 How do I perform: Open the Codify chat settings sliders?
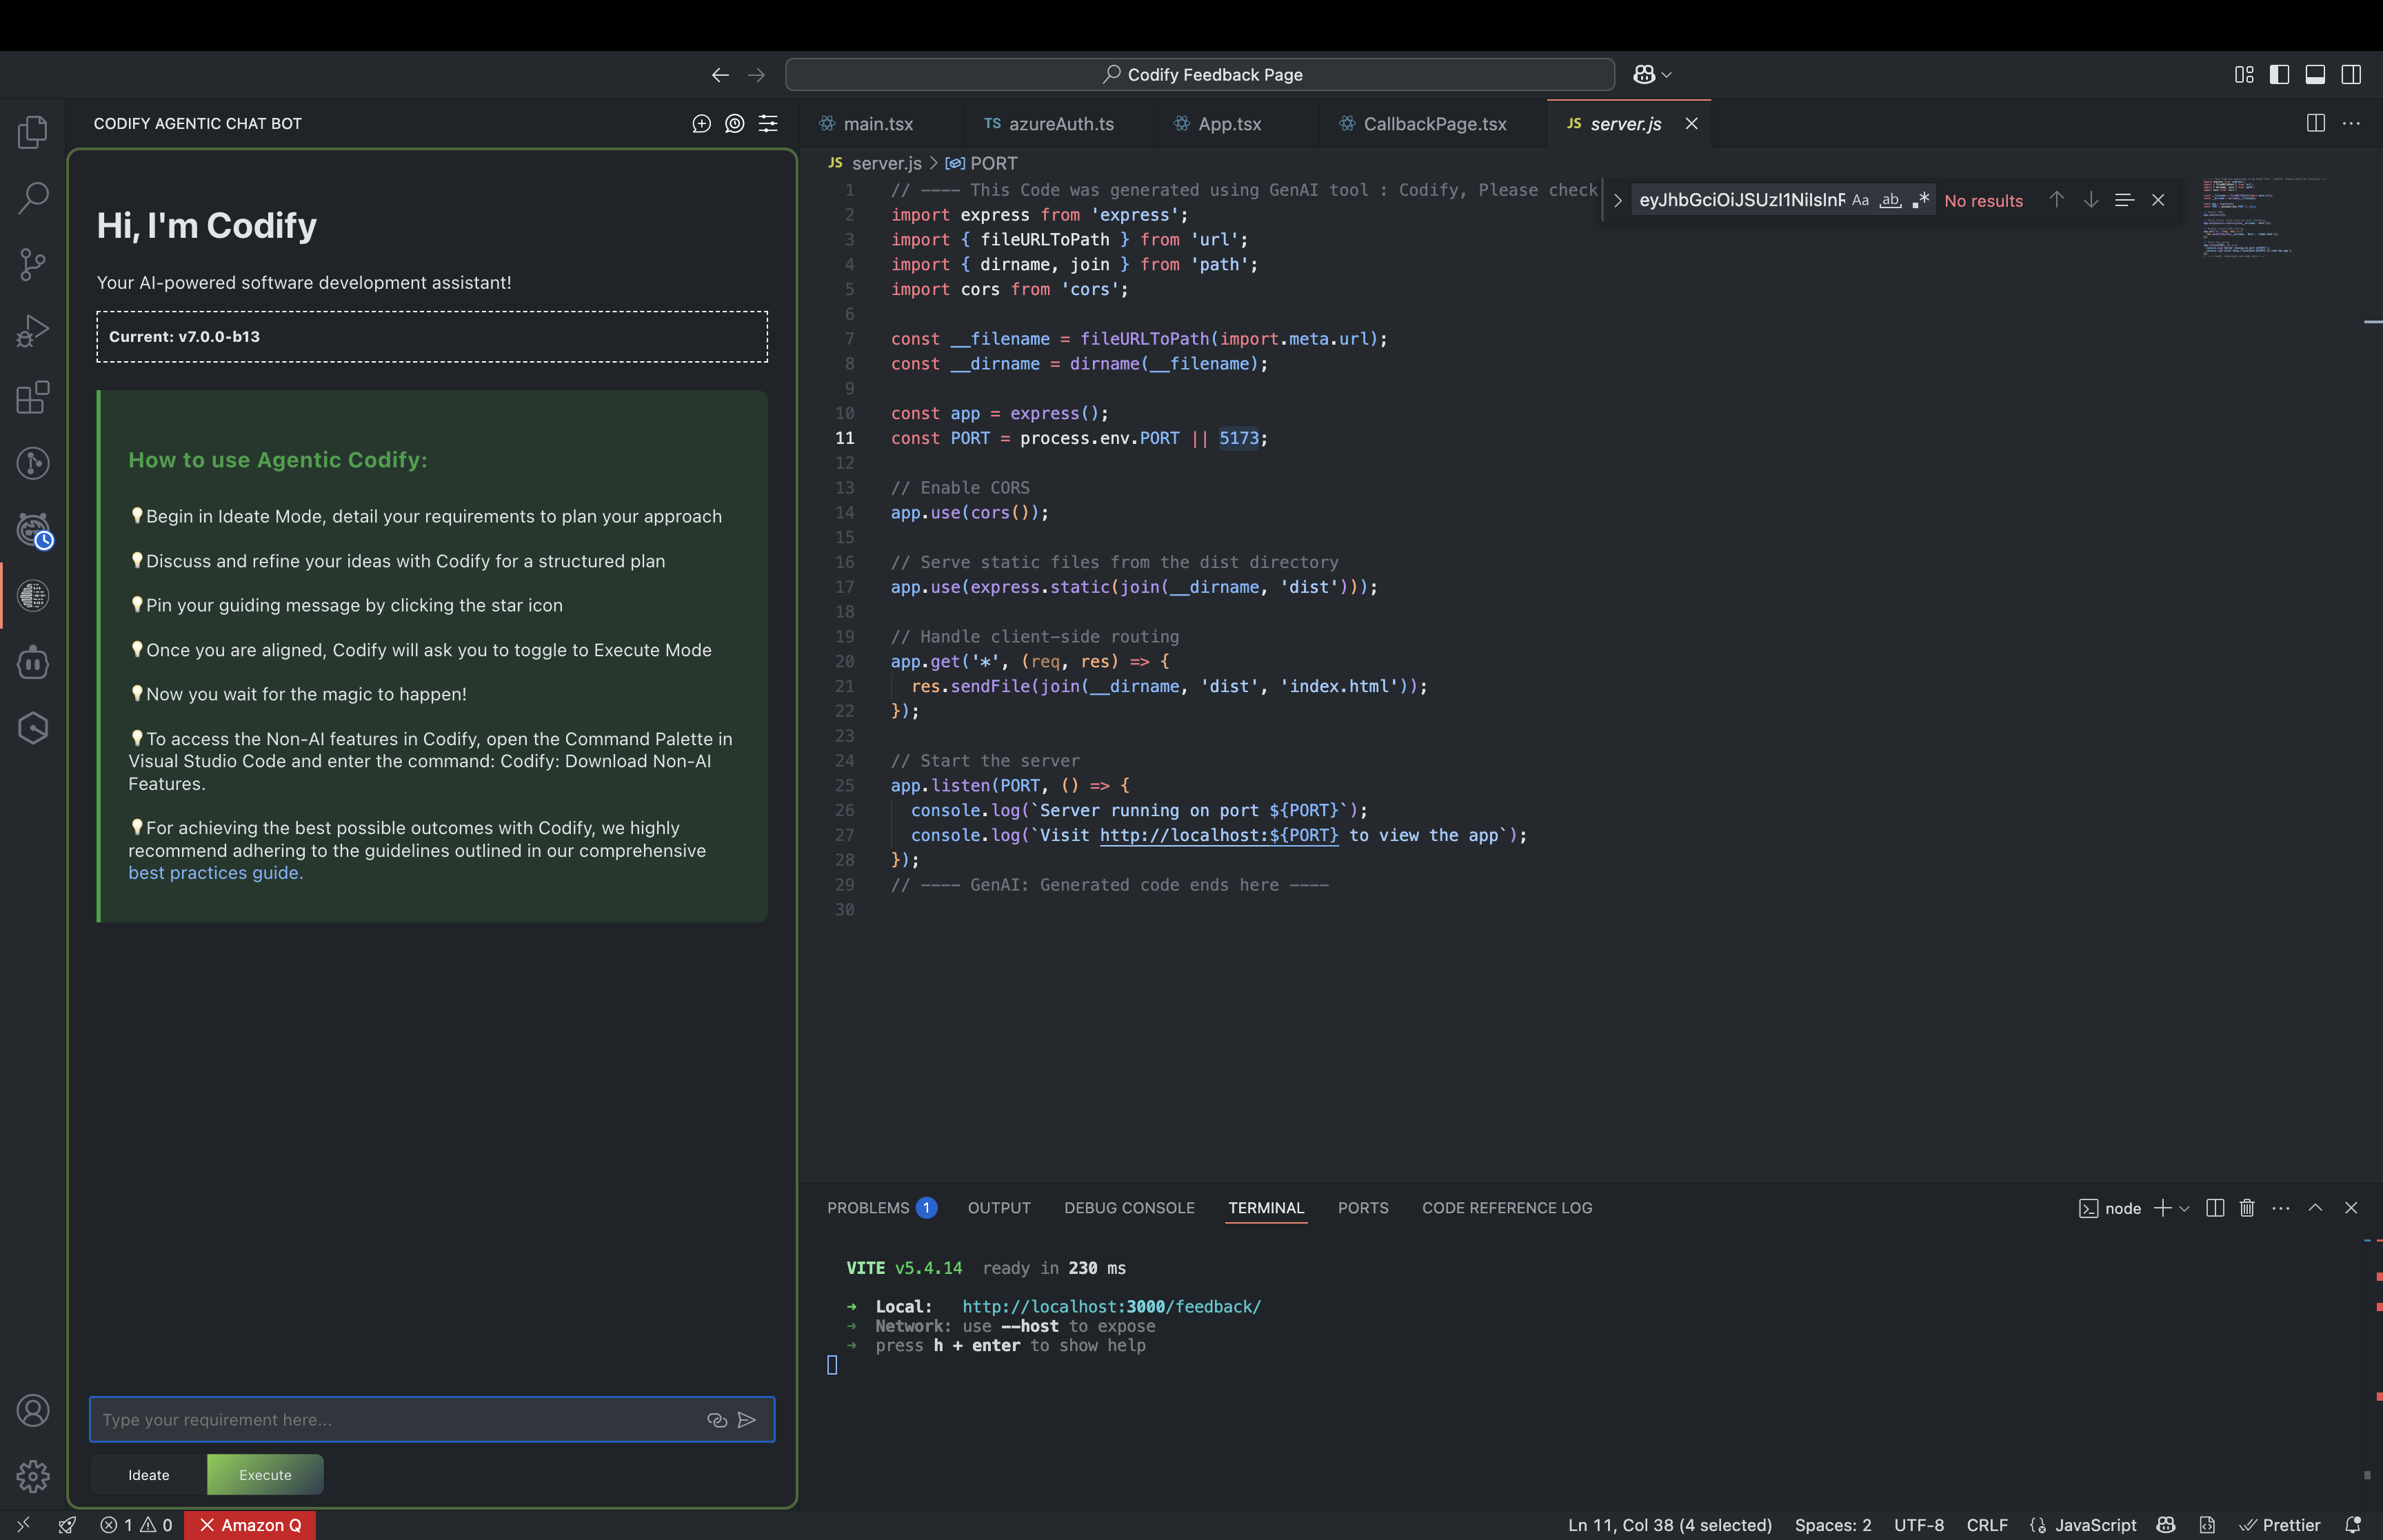pos(768,124)
